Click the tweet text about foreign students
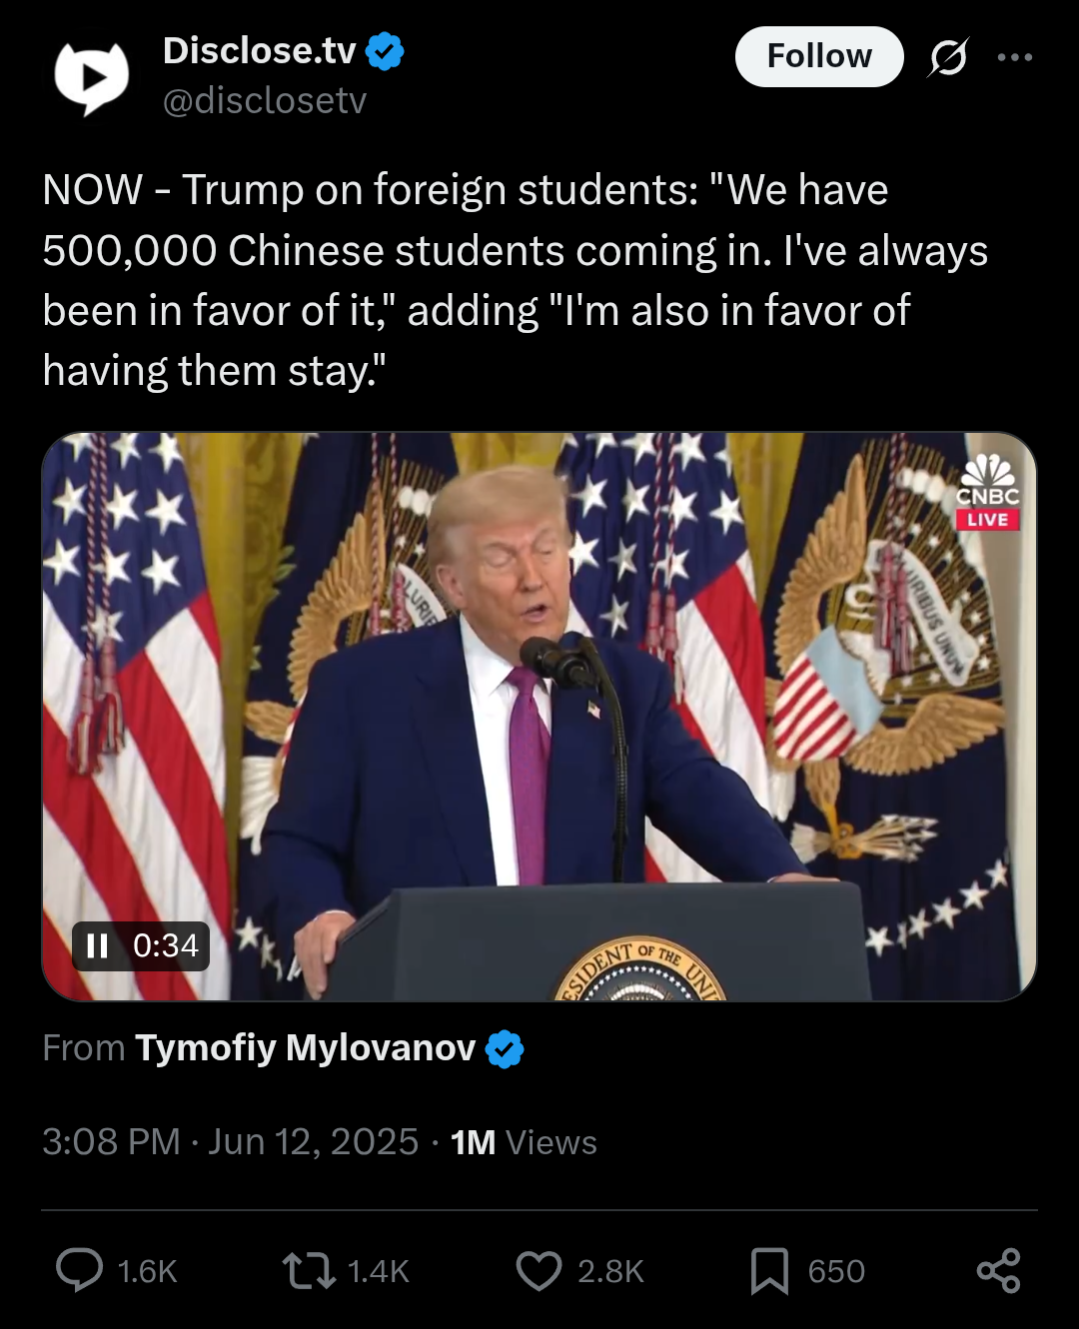This screenshot has width=1079, height=1329. click(515, 280)
